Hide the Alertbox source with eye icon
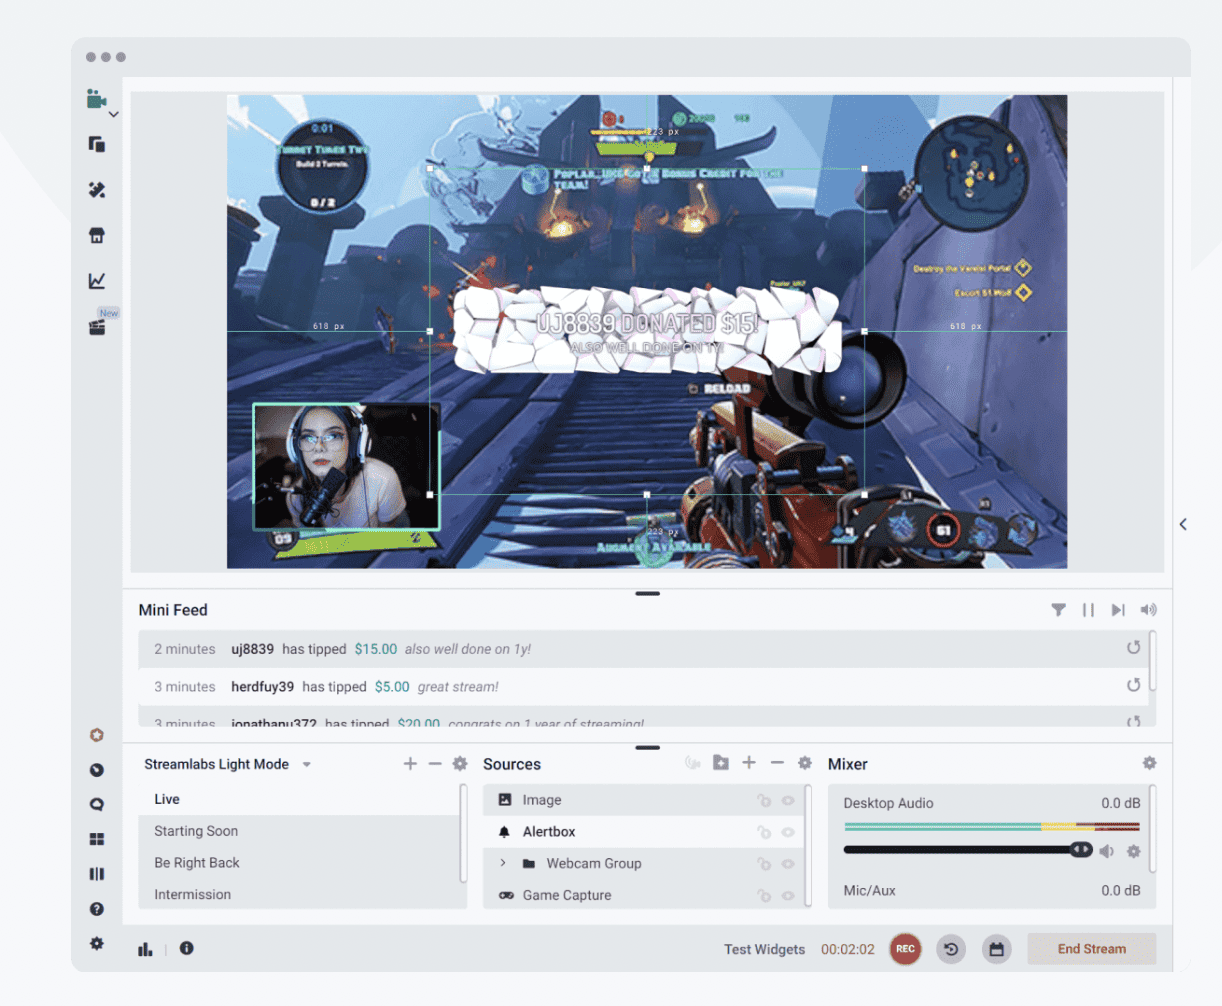 [x=788, y=832]
